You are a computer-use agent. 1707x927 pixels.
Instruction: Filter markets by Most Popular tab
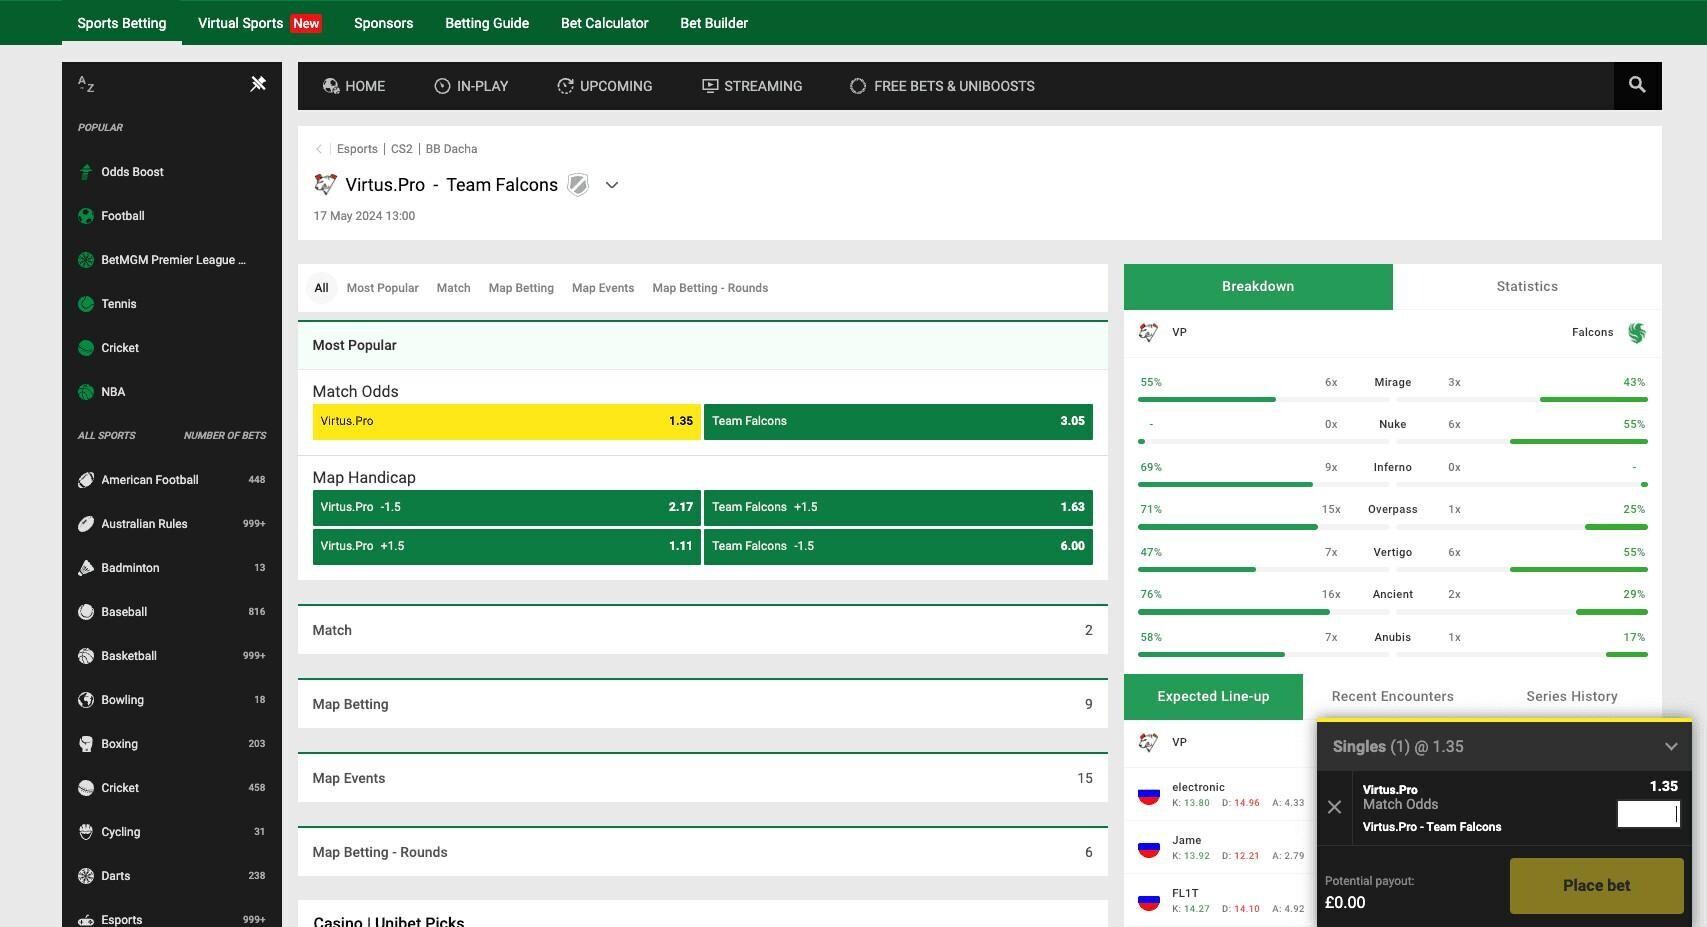click(x=382, y=288)
